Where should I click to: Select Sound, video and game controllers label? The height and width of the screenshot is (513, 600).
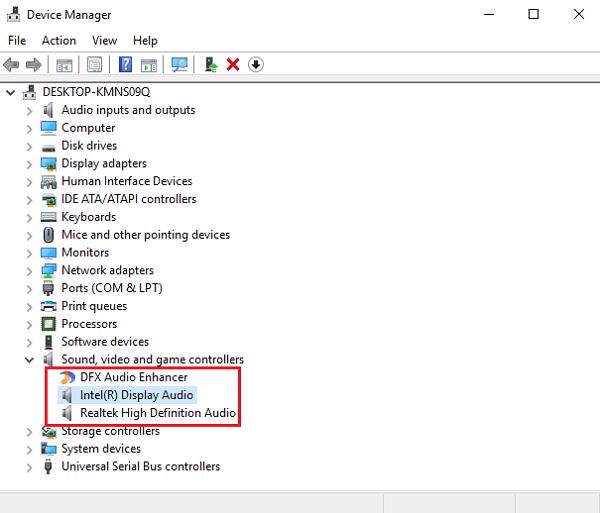tap(152, 360)
